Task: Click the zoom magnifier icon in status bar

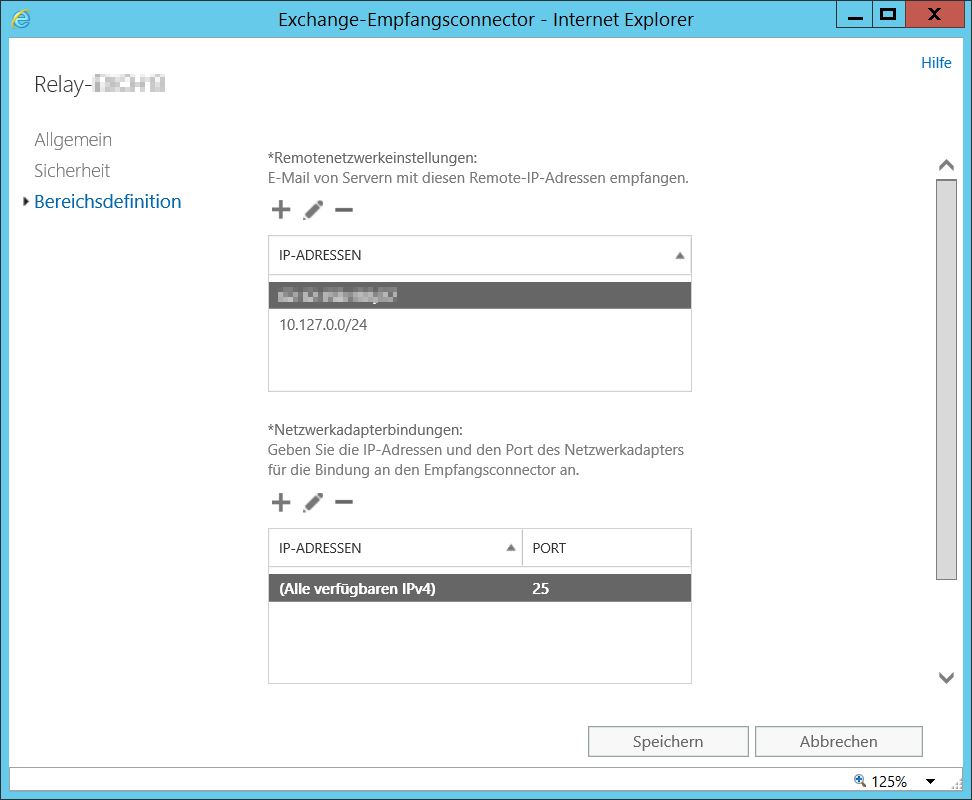Action: point(859,781)
